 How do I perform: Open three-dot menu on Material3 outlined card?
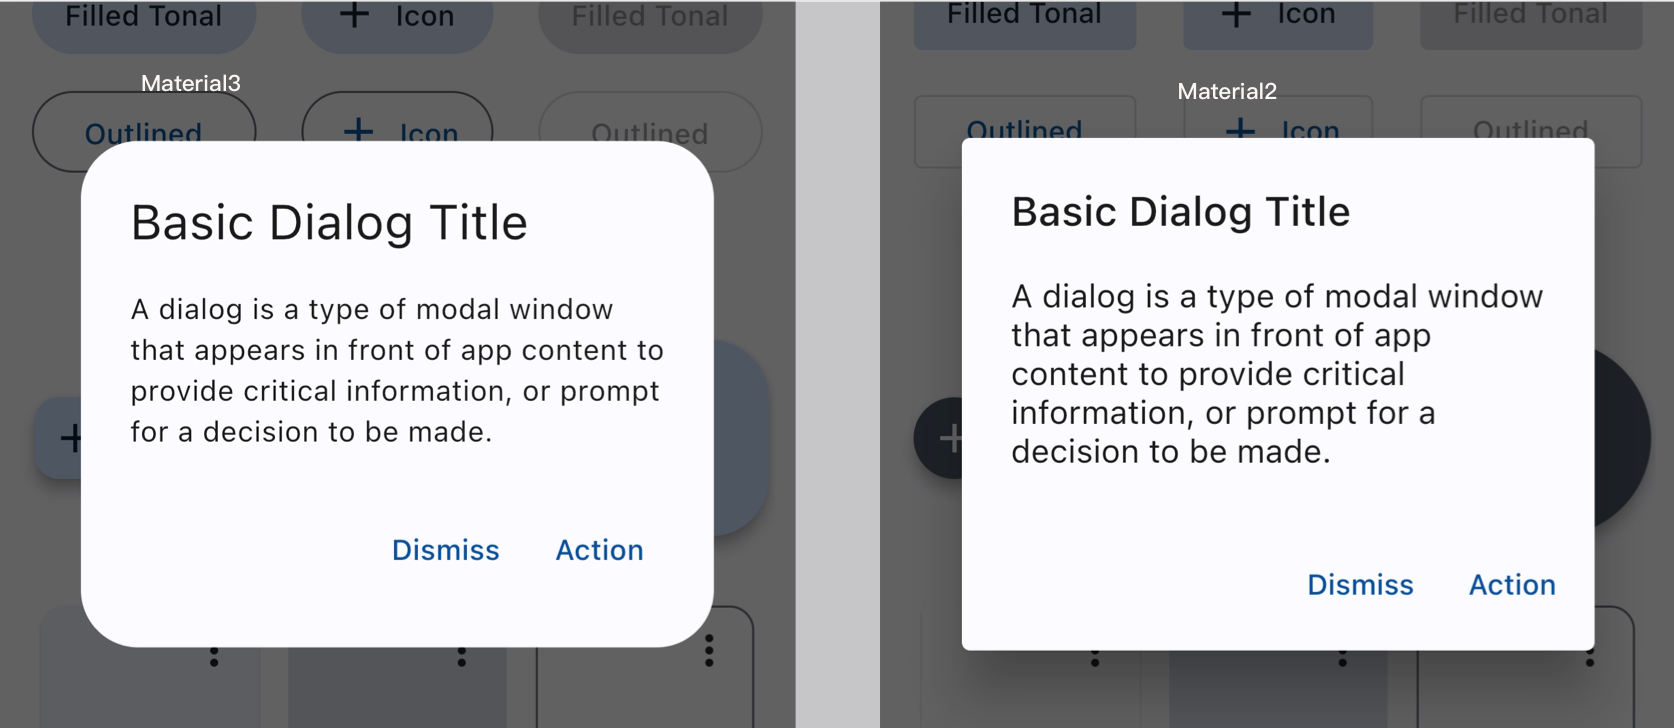point(709,652)
